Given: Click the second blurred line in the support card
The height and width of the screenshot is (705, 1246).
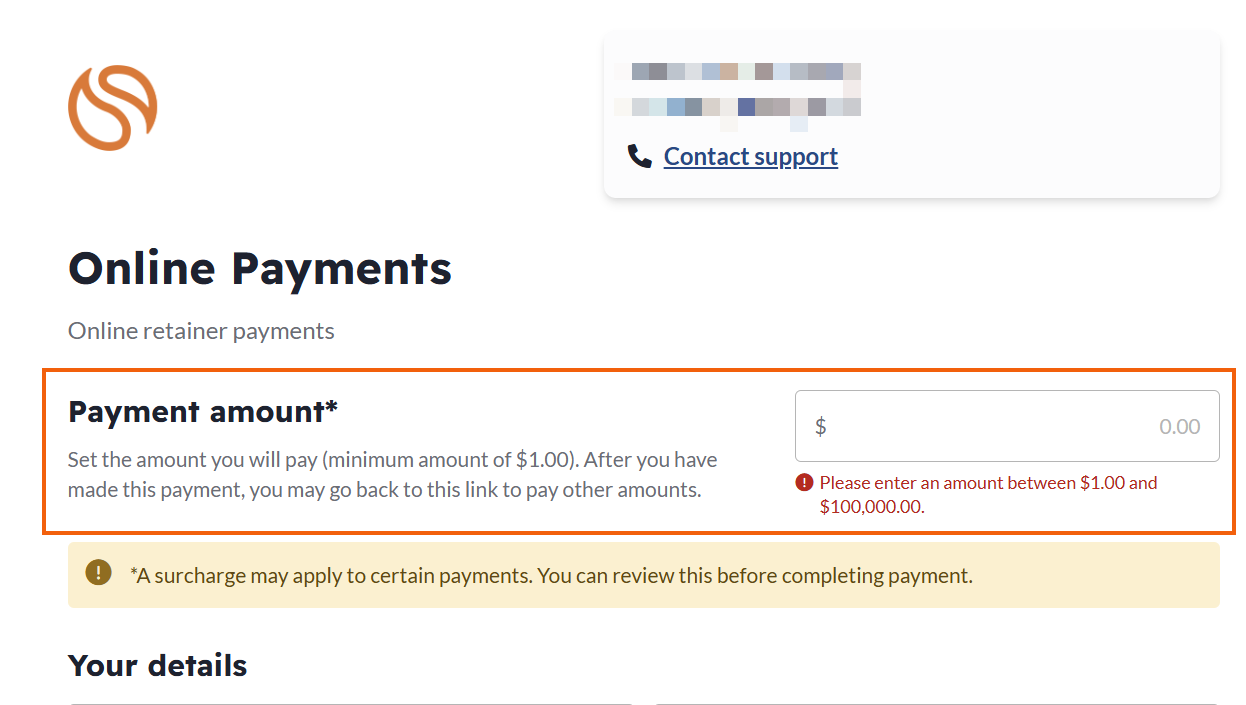Looking at the screenshot, I should pyautogui.click(x=738, y=107).
